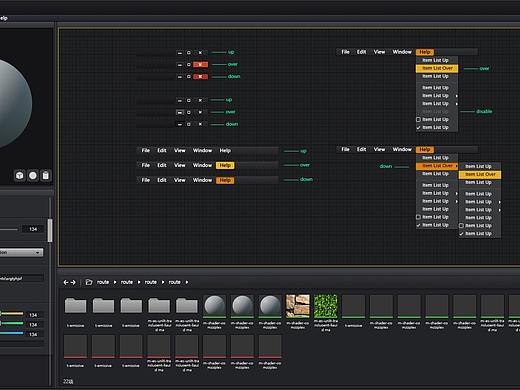This screenshot has height=390, width=520.
Task: Select the third gray sphere material thumbnail
Action: pyautogui.click(x=270, y=306)
